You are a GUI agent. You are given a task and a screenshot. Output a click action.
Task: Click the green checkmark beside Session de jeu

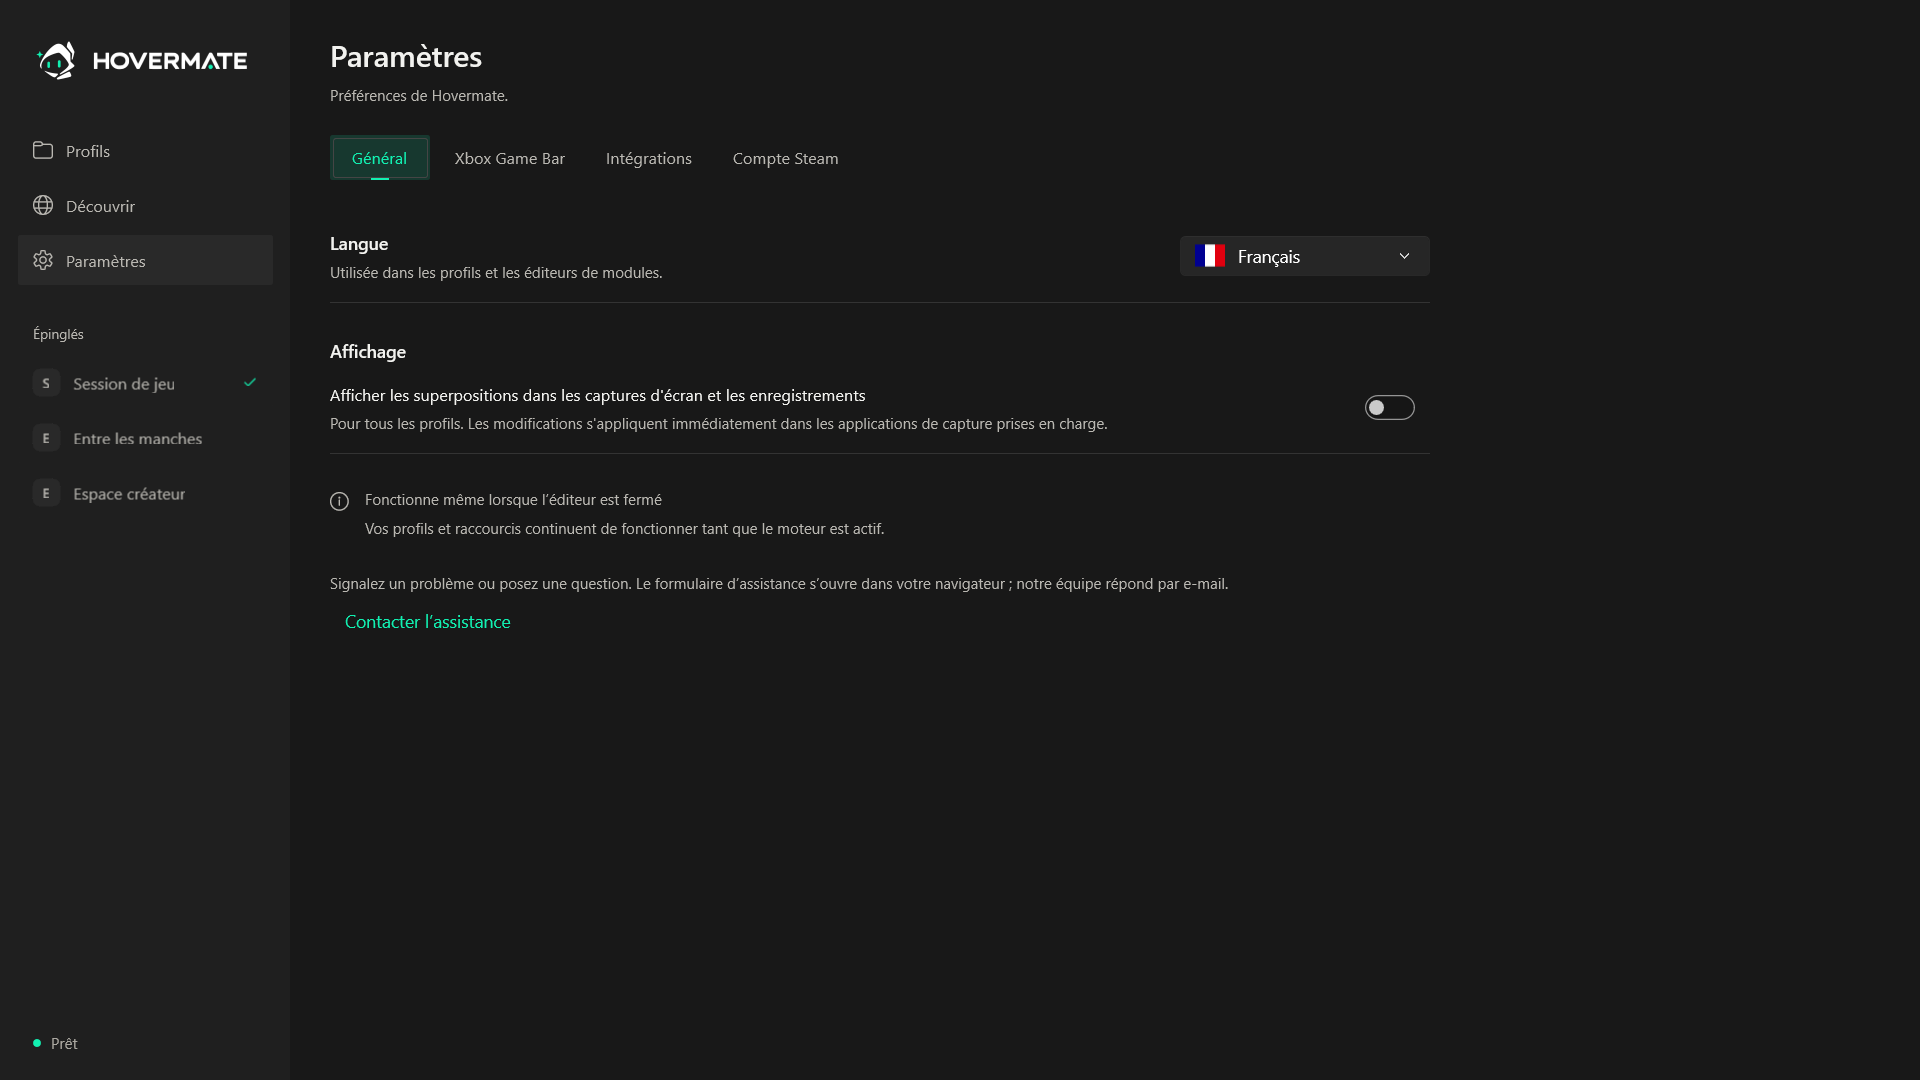[x=250, y=382]
